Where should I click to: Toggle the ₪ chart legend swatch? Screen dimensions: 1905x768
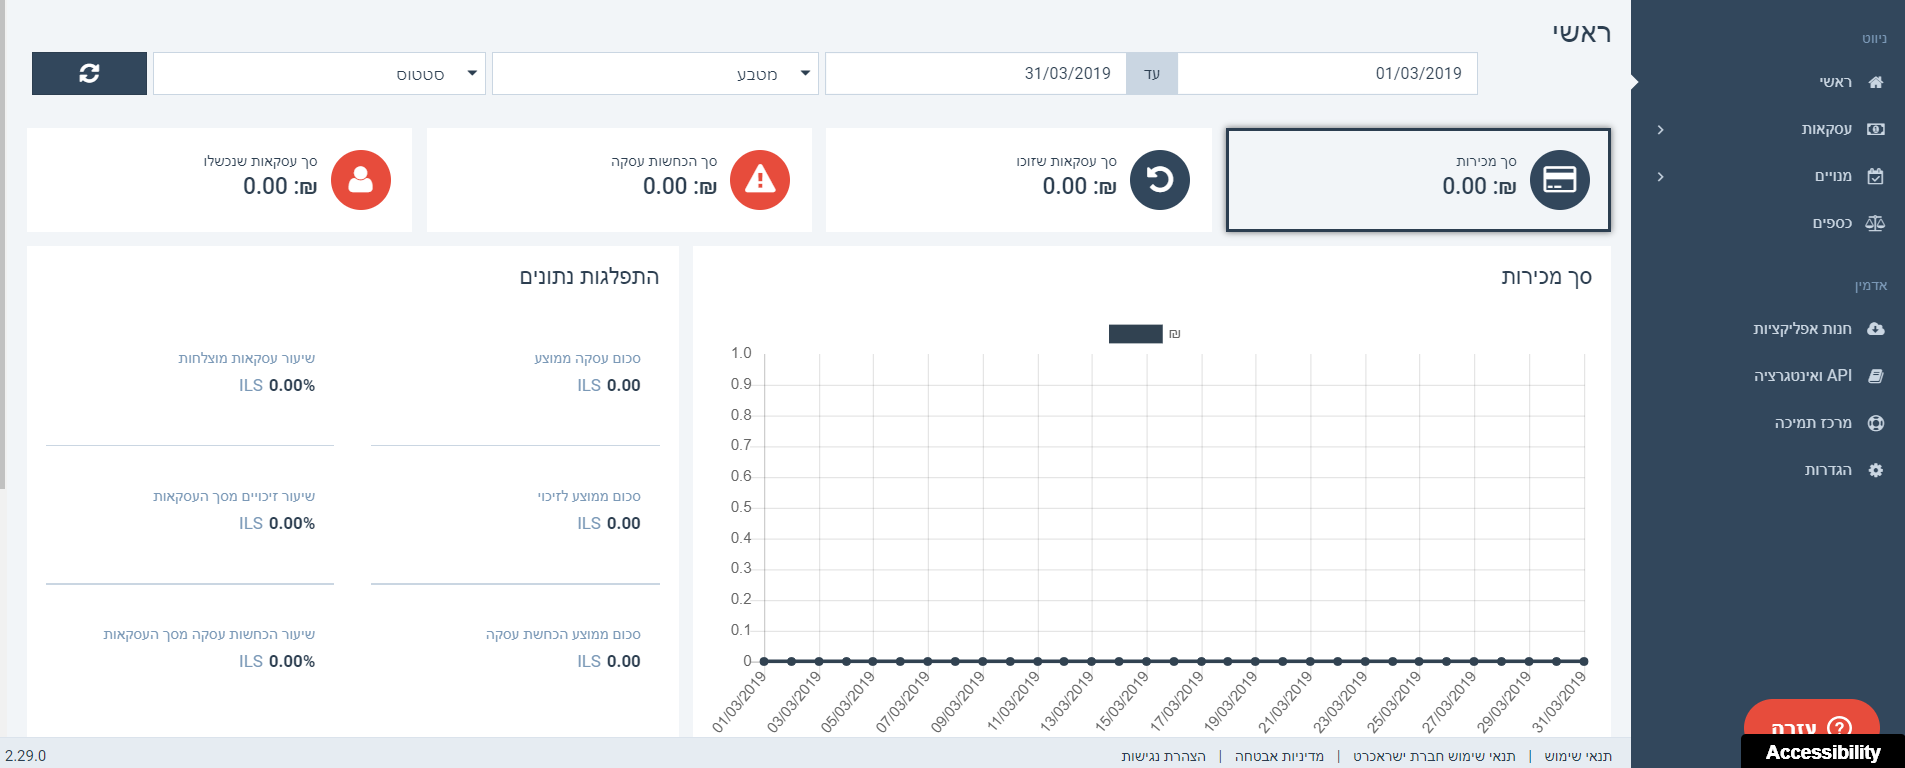[1135, 334]
